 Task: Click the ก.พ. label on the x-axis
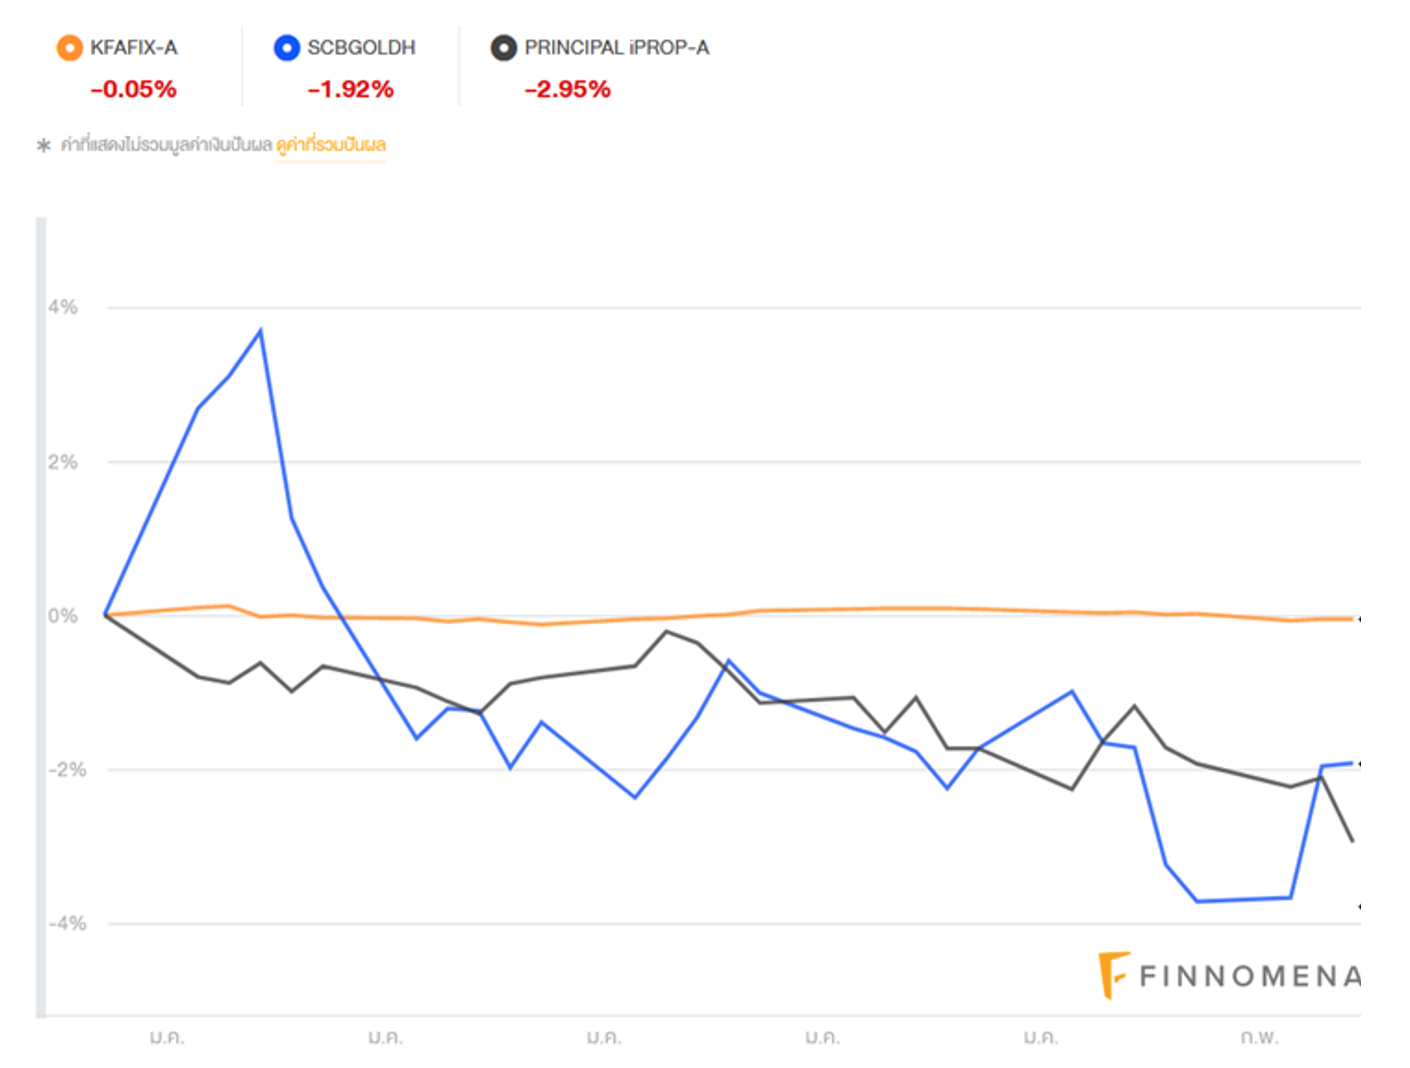[x=1259, y=1037]
